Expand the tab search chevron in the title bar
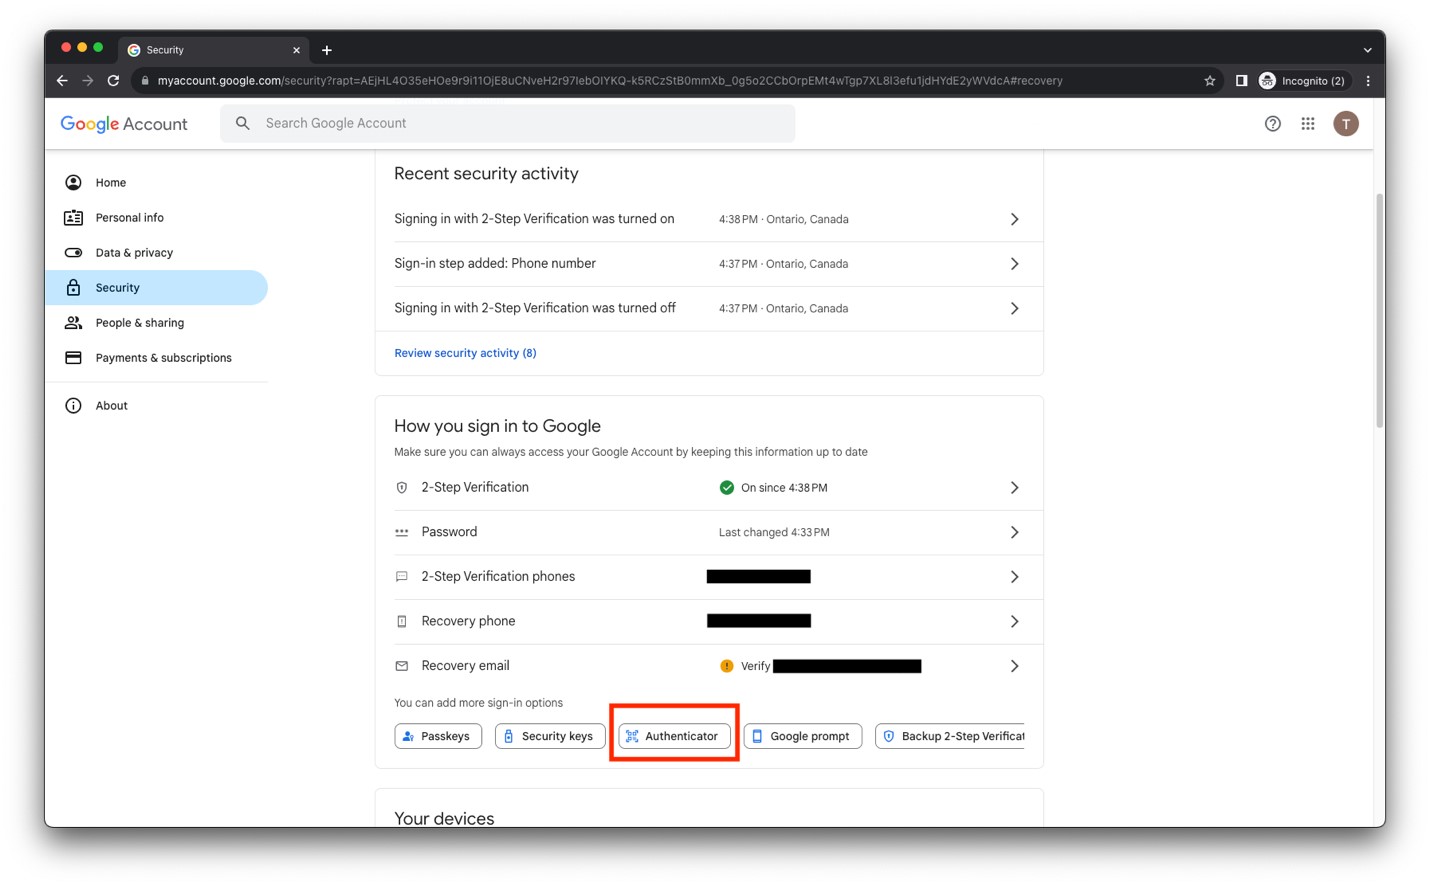This screenshot has height=886, width=1430. pos(1367,50)
